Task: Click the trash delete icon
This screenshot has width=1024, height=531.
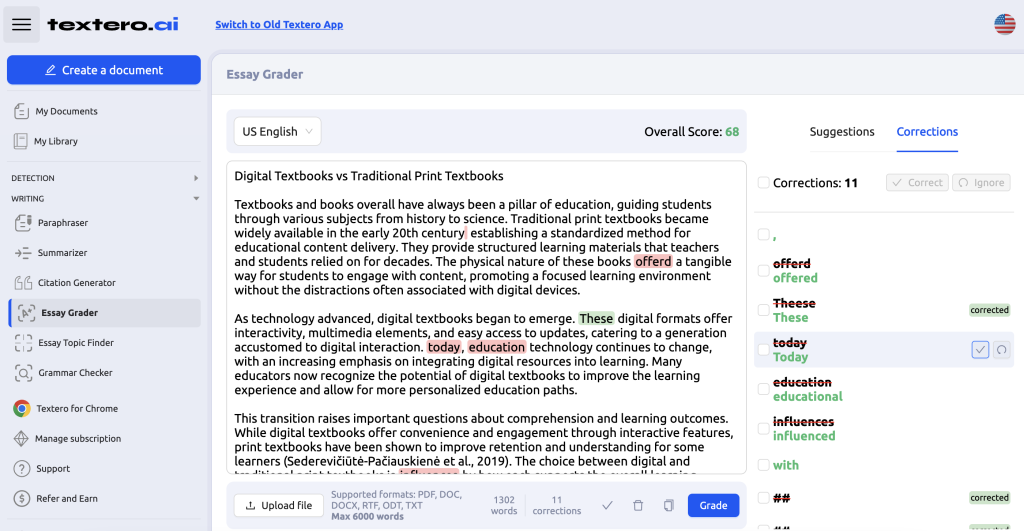Action: pyautogui.click(x=638, y=505)
